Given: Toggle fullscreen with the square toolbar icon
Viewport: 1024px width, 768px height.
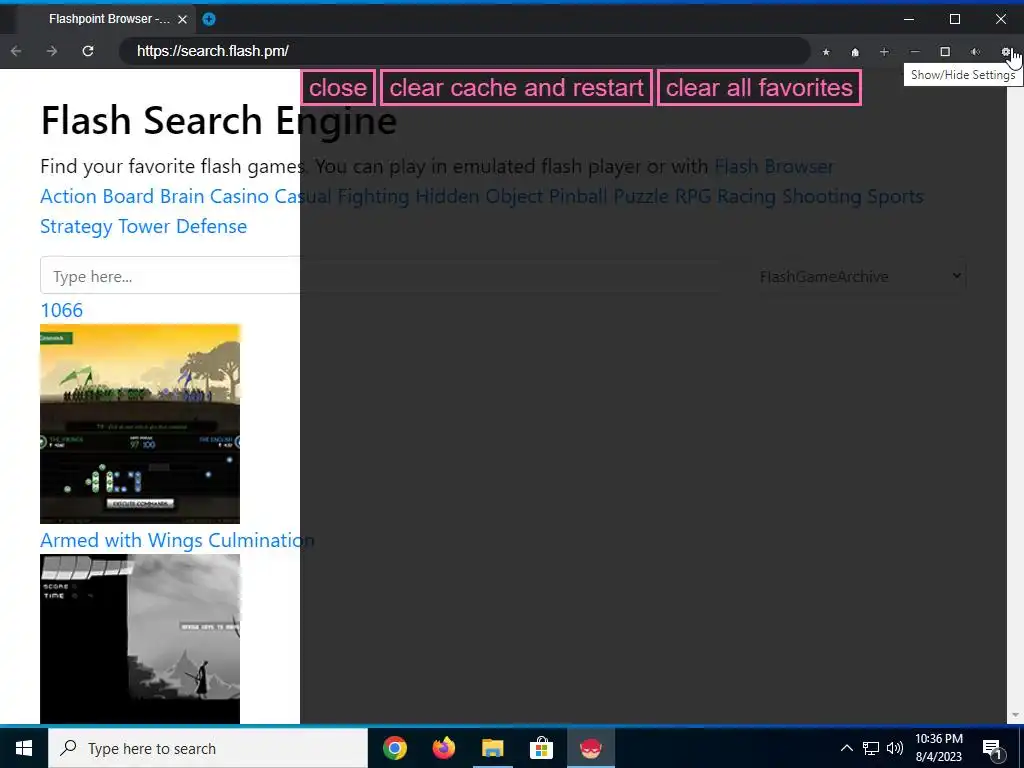Looking at the screenshot, I should click(x=945, y=52).
